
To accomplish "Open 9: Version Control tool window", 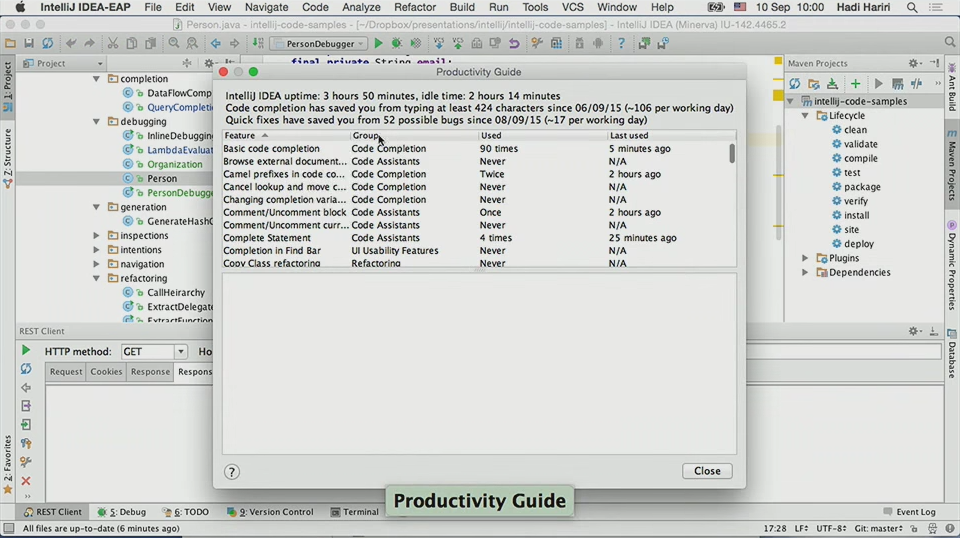I will 270,512.
